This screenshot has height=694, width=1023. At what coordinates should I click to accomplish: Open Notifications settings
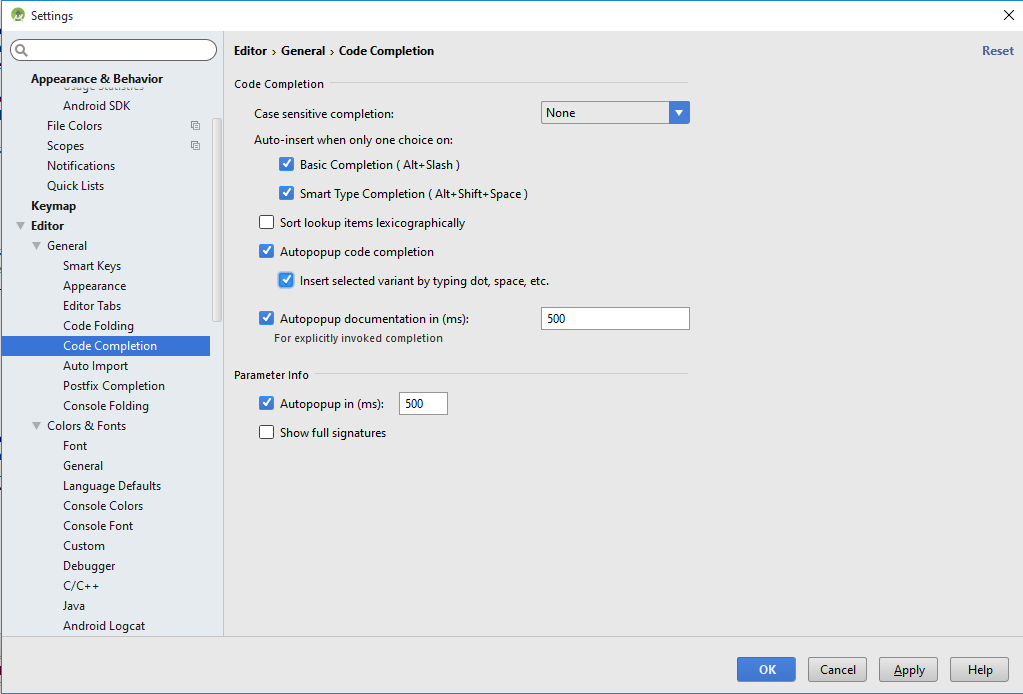coord(81,166)
